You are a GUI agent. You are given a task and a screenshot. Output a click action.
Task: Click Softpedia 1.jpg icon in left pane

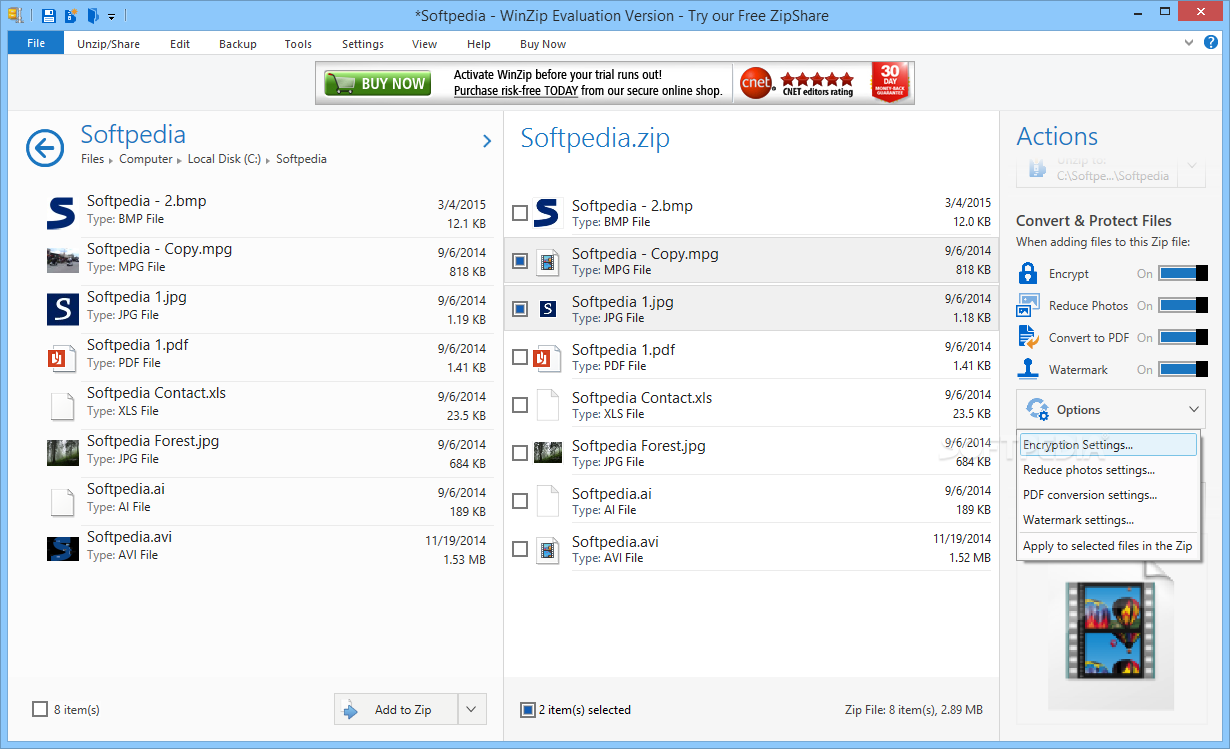coord(62,308)
